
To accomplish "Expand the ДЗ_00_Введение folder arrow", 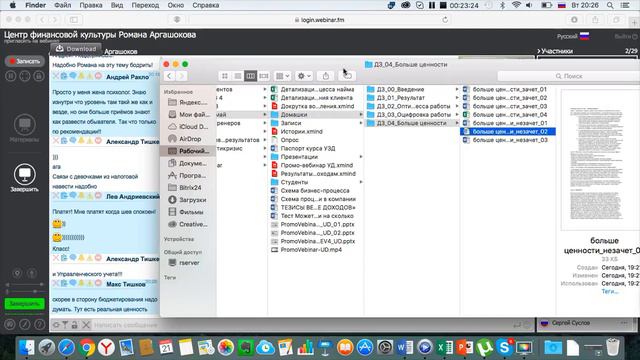I will click(457, 89).
